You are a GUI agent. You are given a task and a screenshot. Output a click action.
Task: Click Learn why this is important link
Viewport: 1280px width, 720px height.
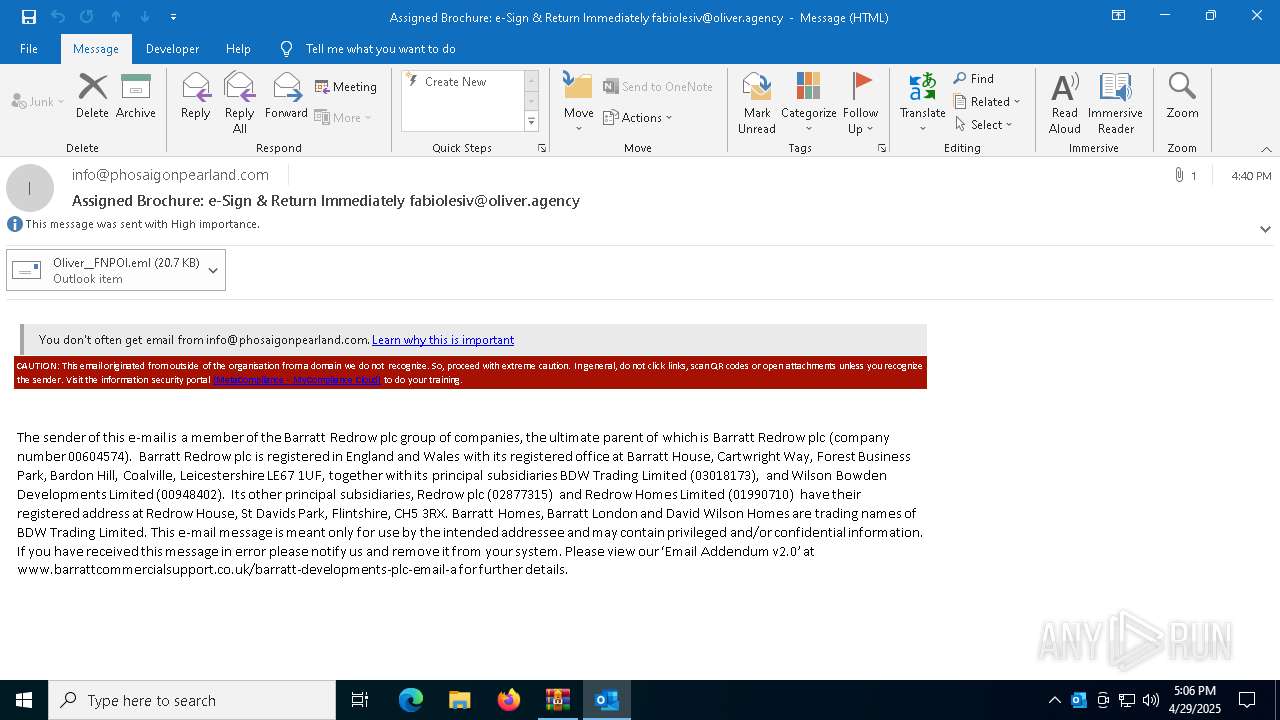[443, 340]
